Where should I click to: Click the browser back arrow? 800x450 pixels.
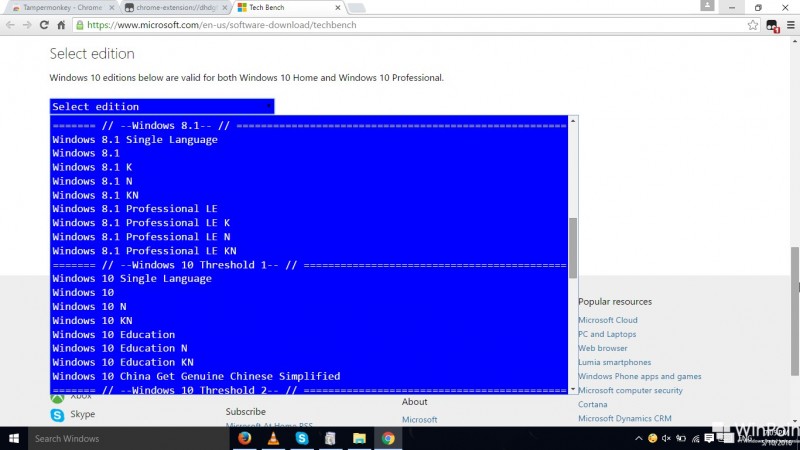point(10,25)
